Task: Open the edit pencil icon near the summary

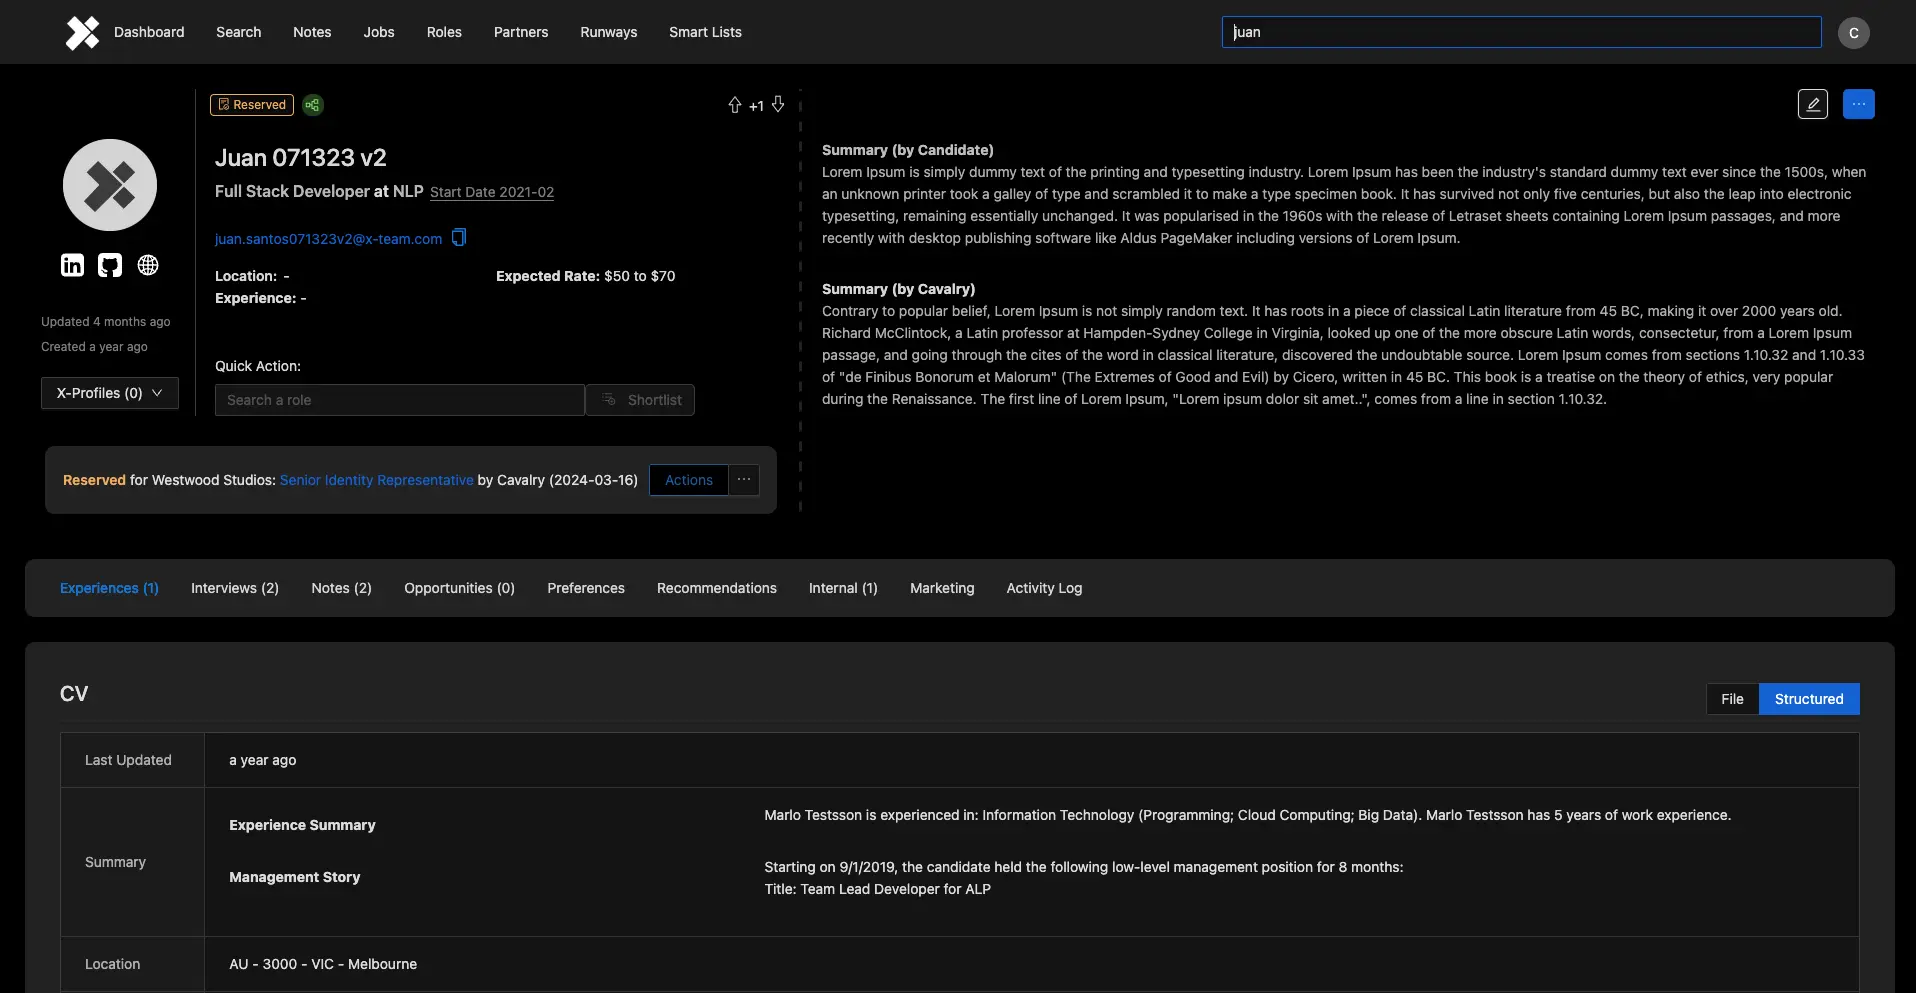Action: (x=1813, y=103)
